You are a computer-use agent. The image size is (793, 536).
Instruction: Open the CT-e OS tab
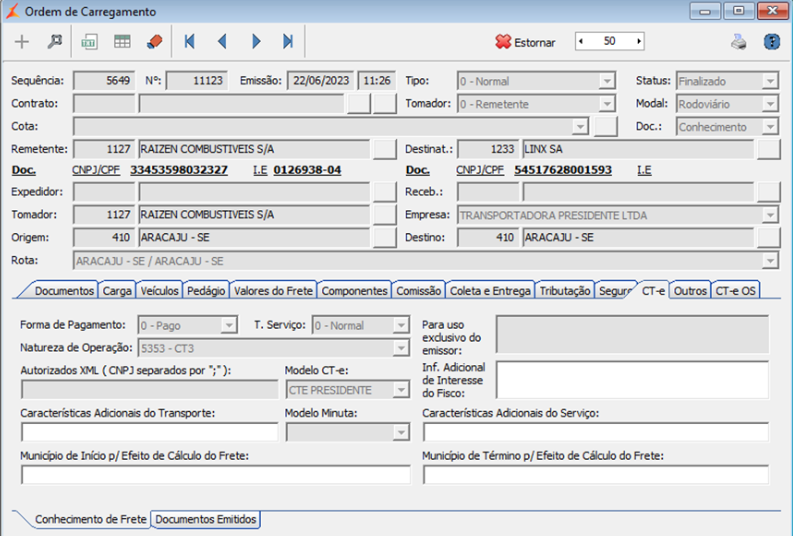pos(735,291)
